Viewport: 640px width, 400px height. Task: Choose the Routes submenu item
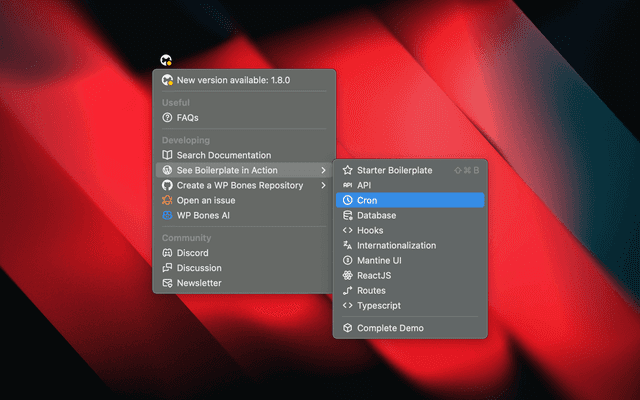371,290
